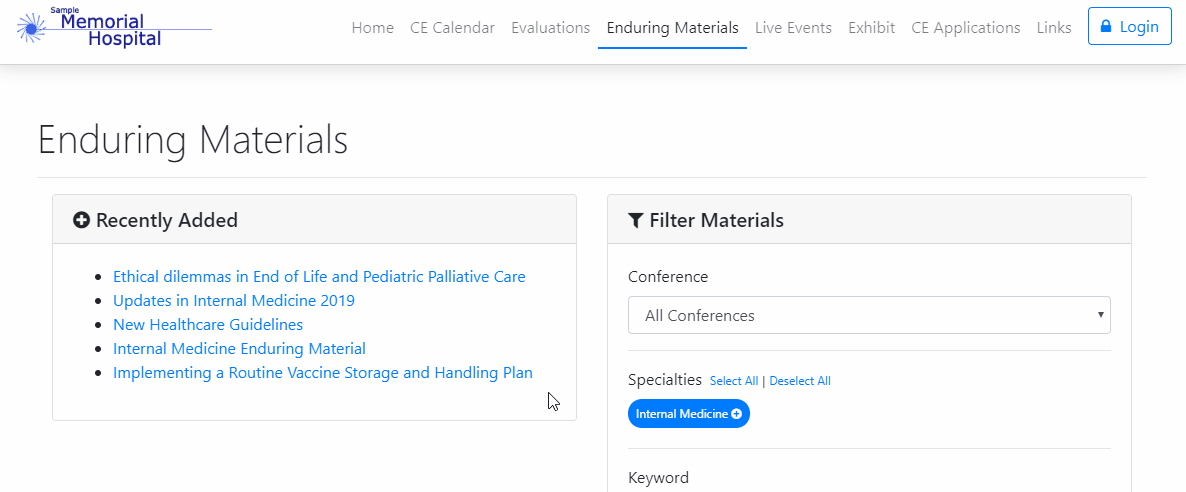Image resolution: width=1186 pixels, height=492 pixels.
Task: Click the Links menu item
Action: click(1054, 28)
